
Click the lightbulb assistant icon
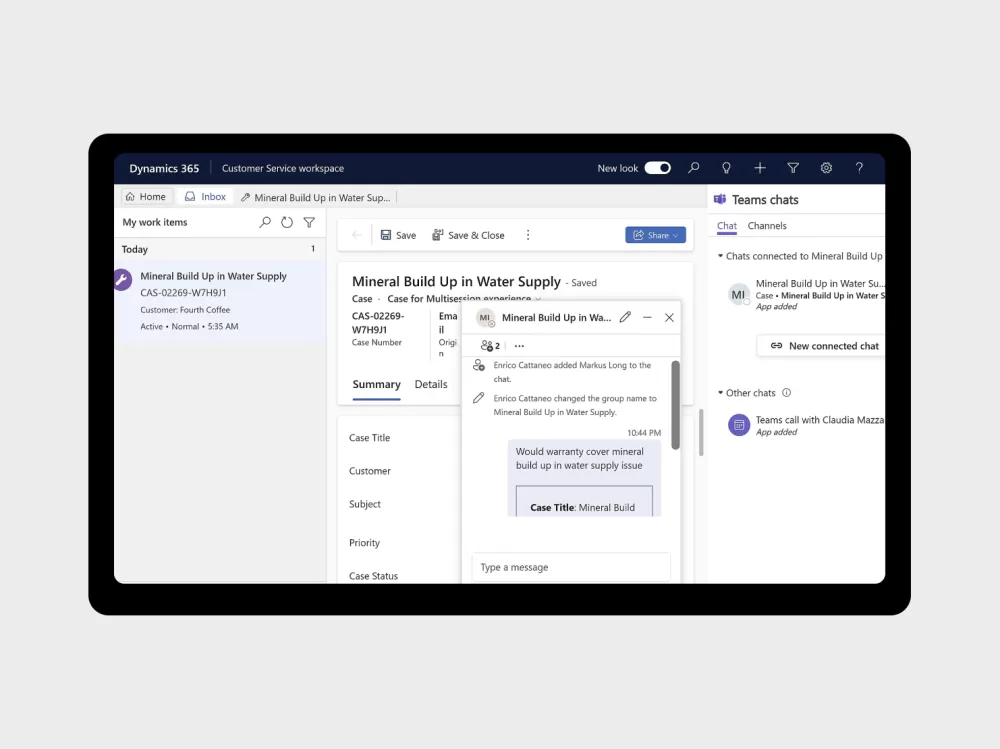point(726,168)
